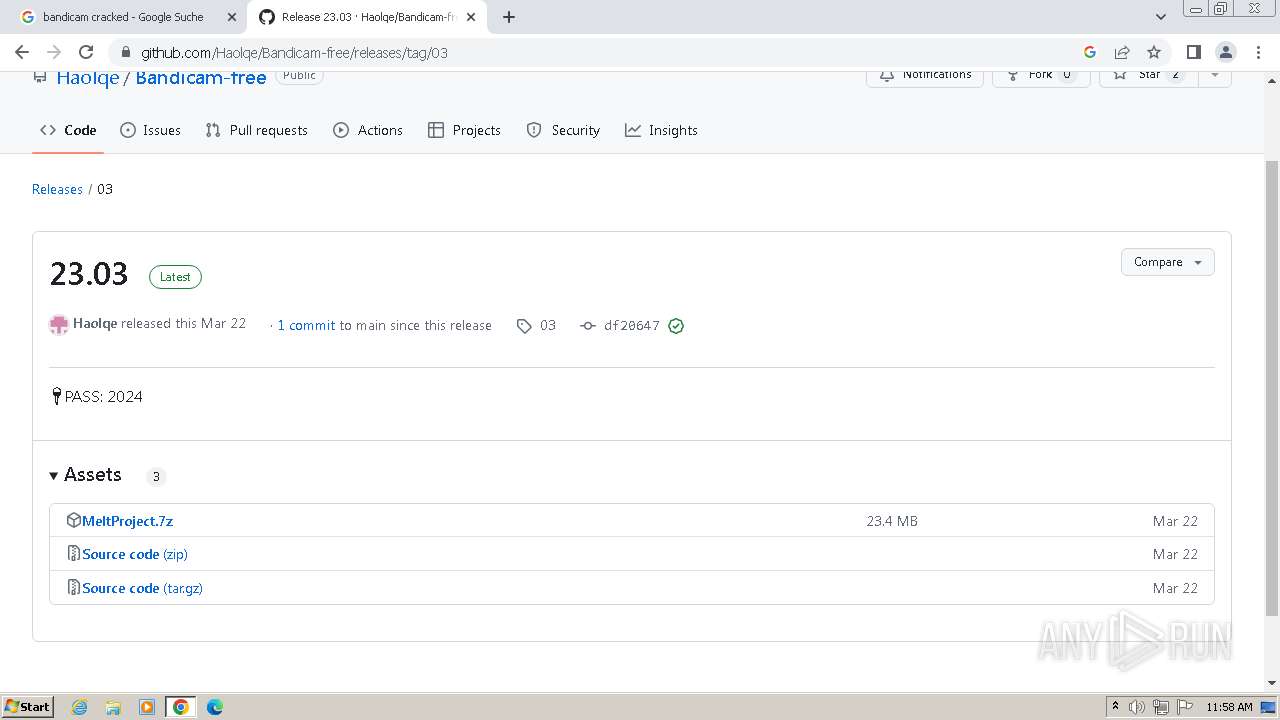Viewport: 1280px width, 720px height.
Task: Click the volume speaker tray icon
Action: coord(1137,707)
